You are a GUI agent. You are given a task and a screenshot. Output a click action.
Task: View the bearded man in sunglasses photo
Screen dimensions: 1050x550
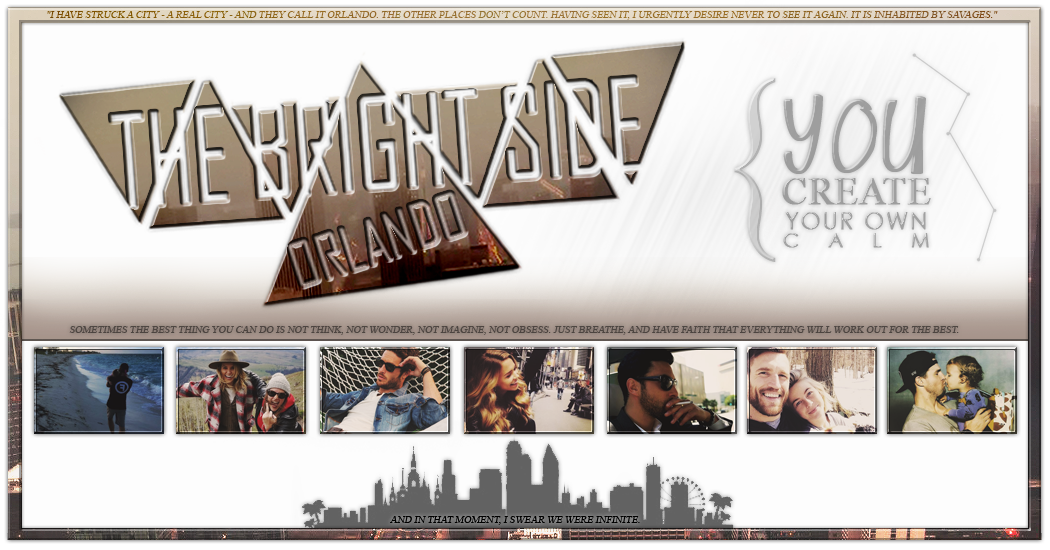pos(672,390)
